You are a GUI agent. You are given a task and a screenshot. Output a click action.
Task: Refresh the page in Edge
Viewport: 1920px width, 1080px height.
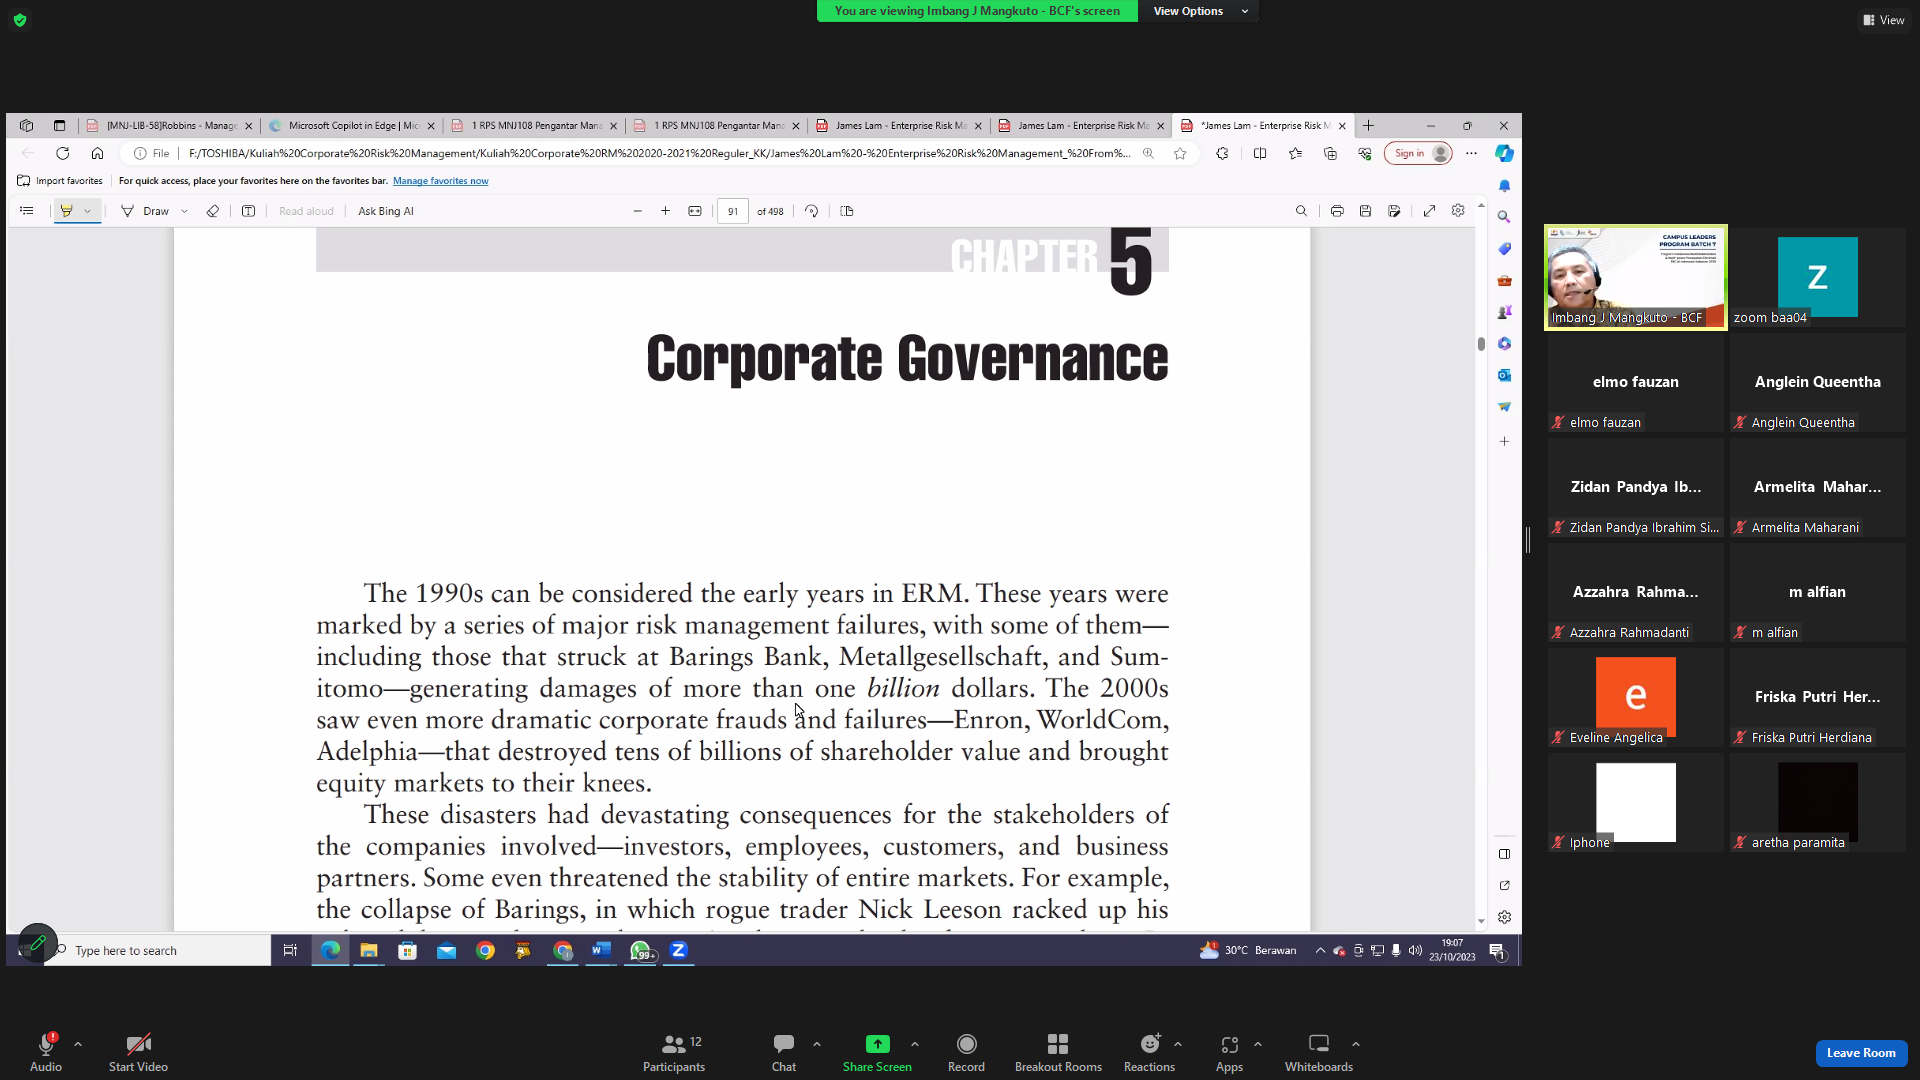(x=63, y=153)
